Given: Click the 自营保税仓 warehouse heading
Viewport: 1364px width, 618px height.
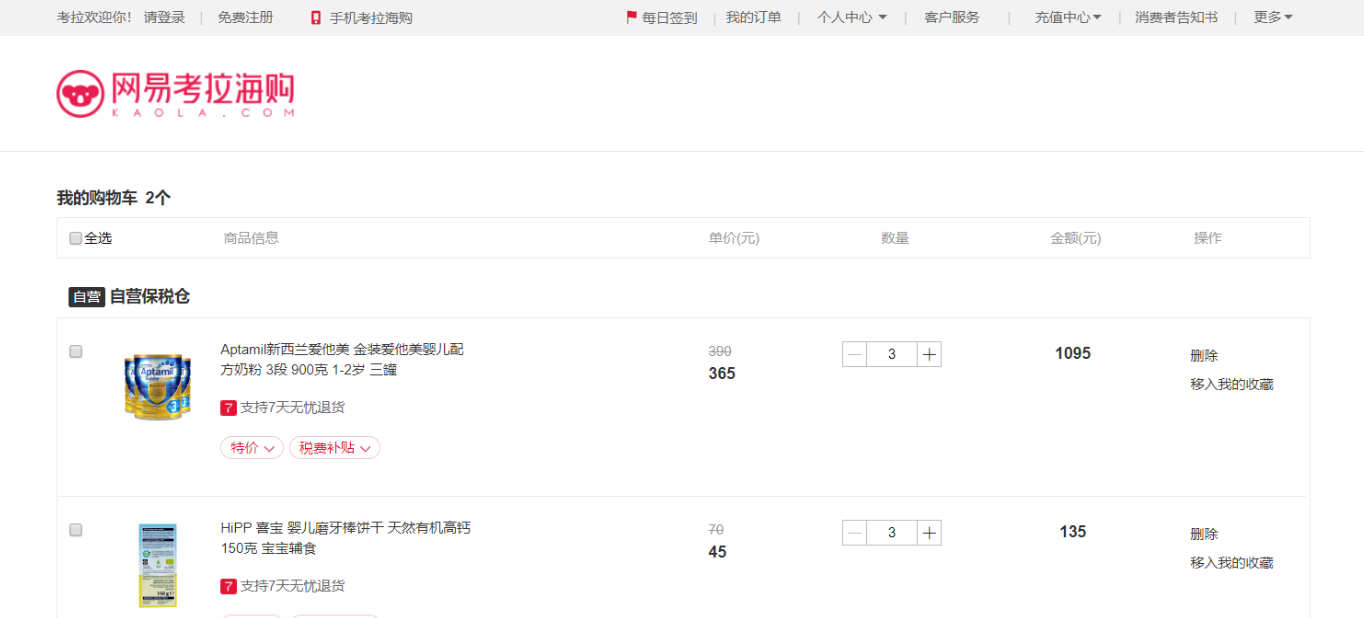Looking at the screenshot, I should 150,297.
